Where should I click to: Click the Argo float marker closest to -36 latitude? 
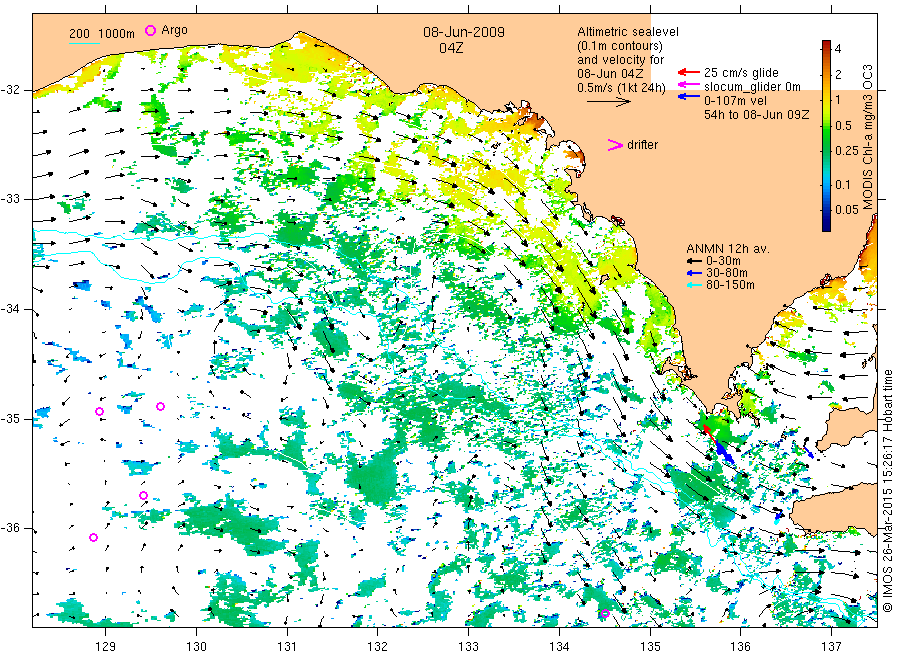[94, 537]
